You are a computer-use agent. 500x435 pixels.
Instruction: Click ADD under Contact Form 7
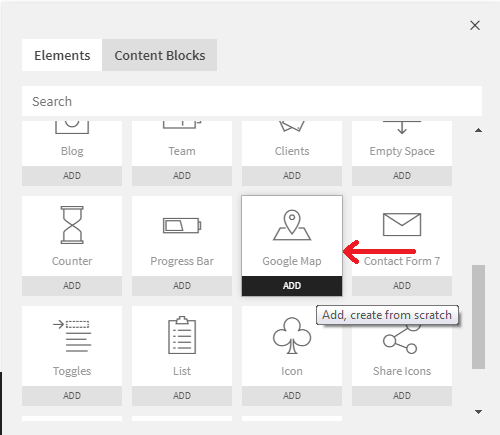(402, 286)
